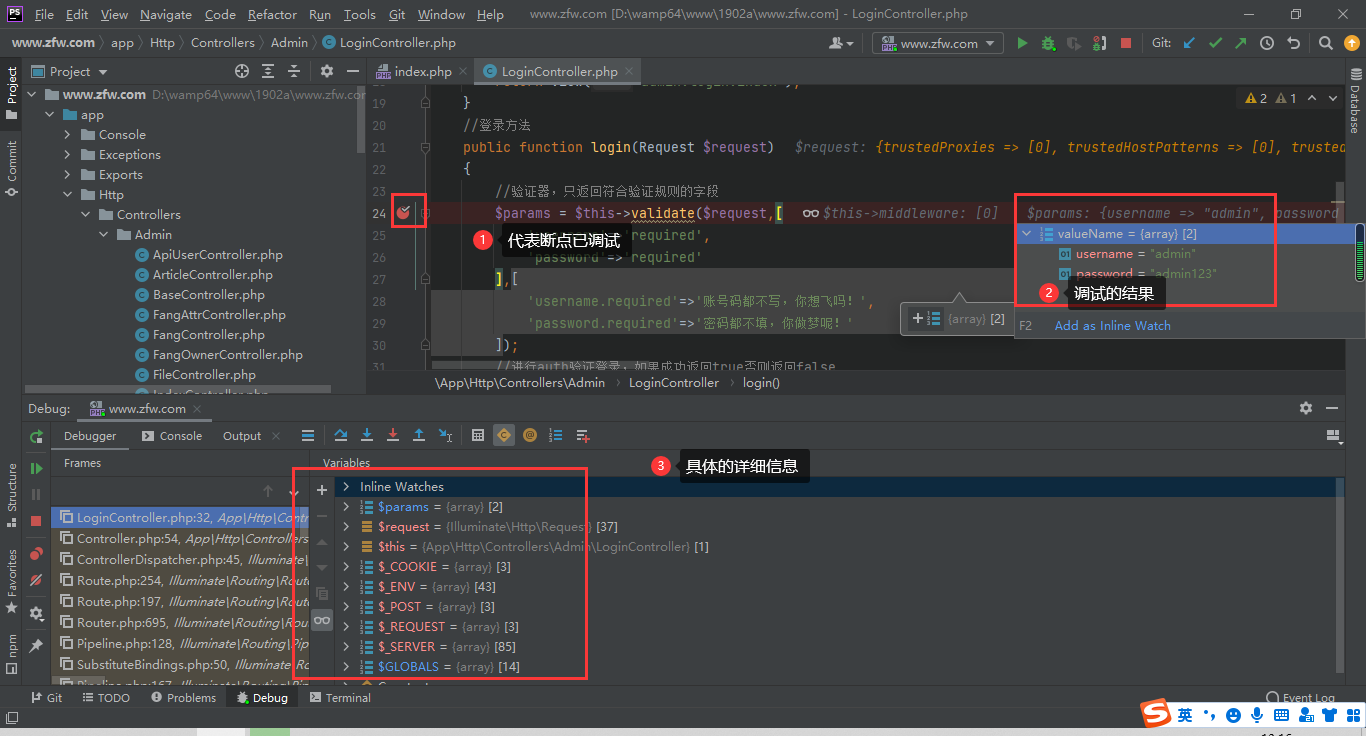Click Git Update Project blue arrow
The width and height of the screenshot is (1366, 736).
(x=1189, y=43)
